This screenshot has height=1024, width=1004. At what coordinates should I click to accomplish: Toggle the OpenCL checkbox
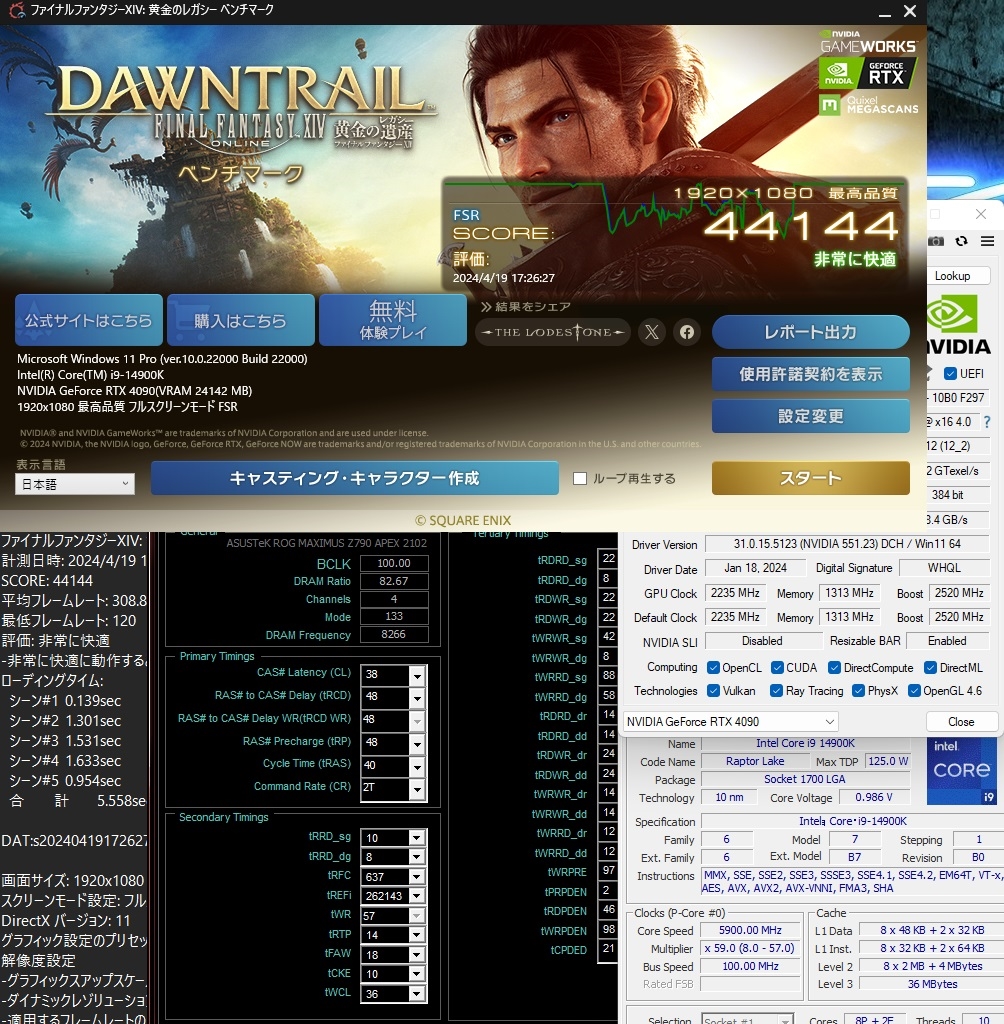pyautogui.click(x=713, y=667)
